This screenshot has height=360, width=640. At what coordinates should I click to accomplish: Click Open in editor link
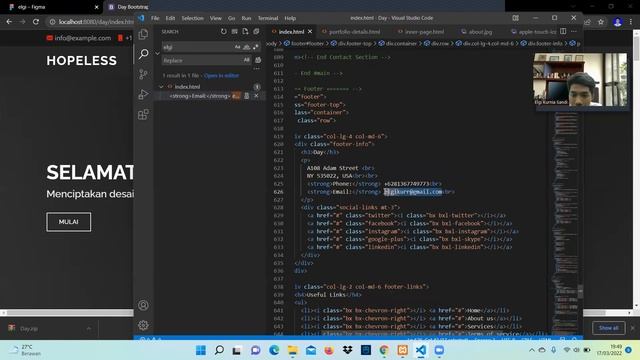(222, 76)
